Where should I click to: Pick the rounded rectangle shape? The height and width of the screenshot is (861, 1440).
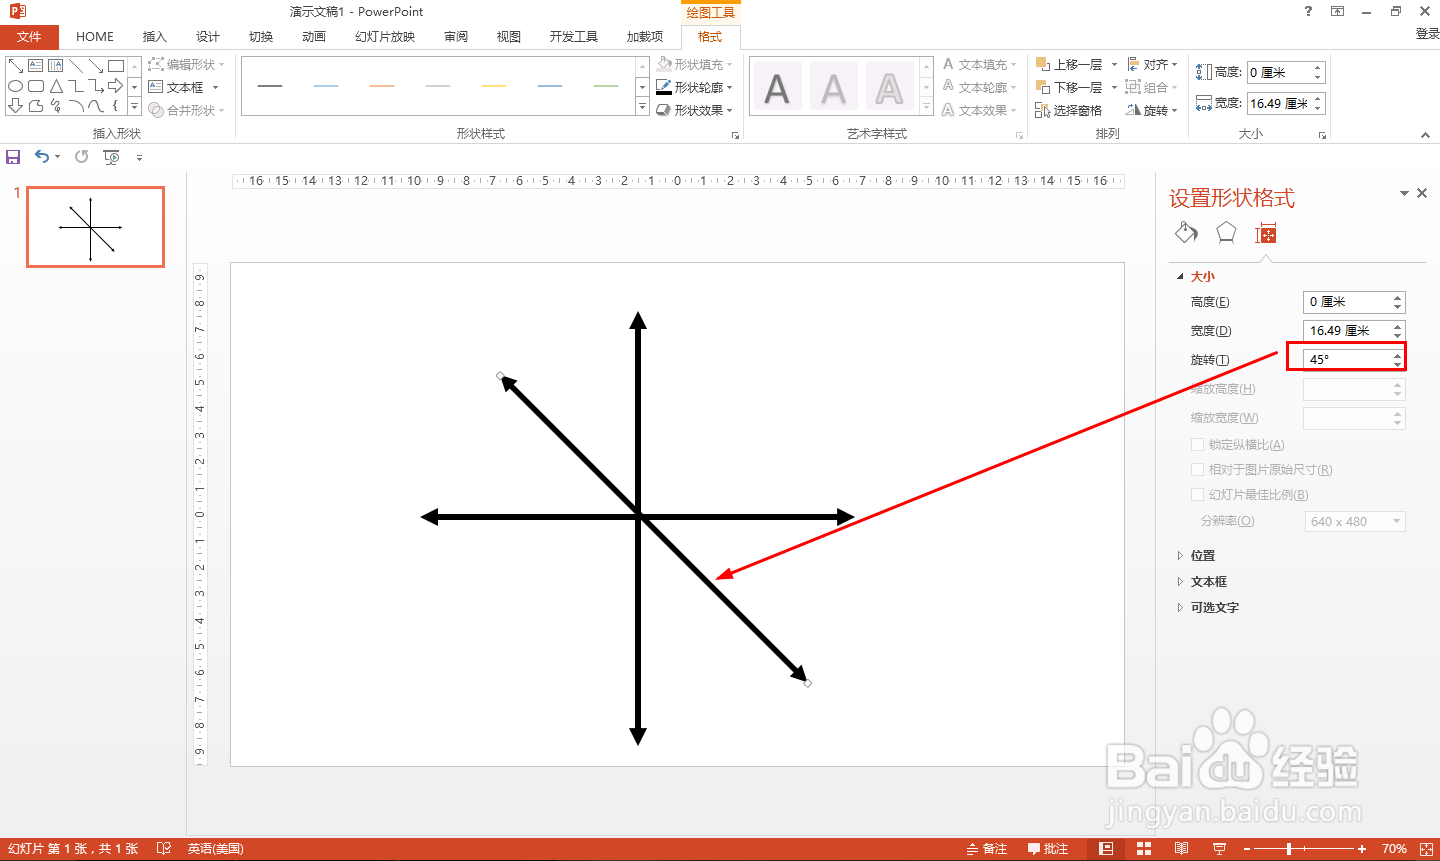[36, 86]
